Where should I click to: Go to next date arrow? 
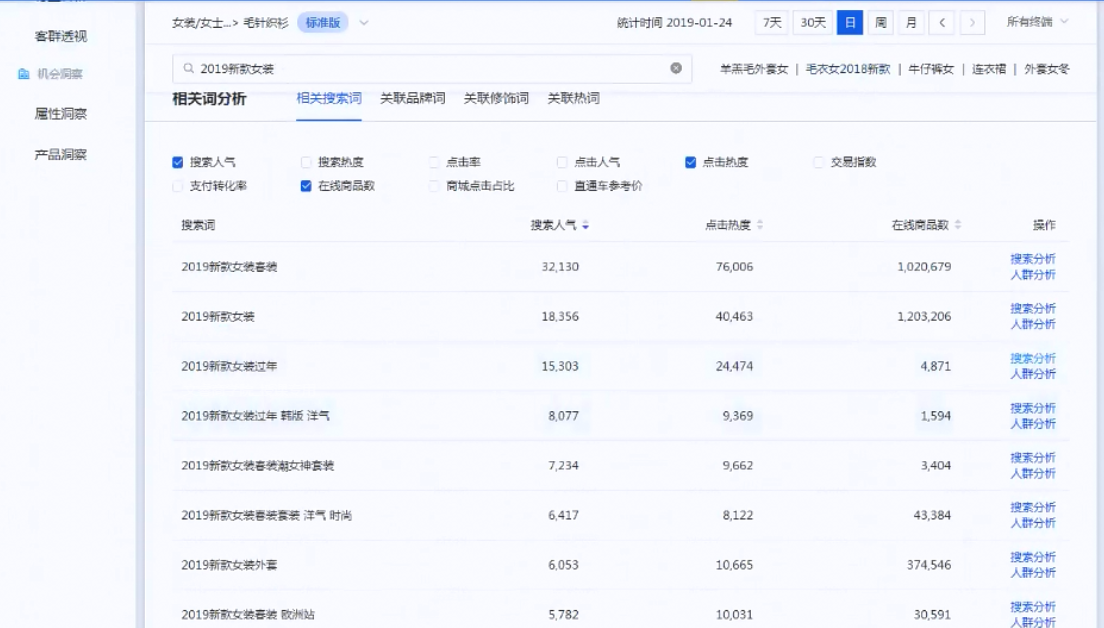[972, 23]
